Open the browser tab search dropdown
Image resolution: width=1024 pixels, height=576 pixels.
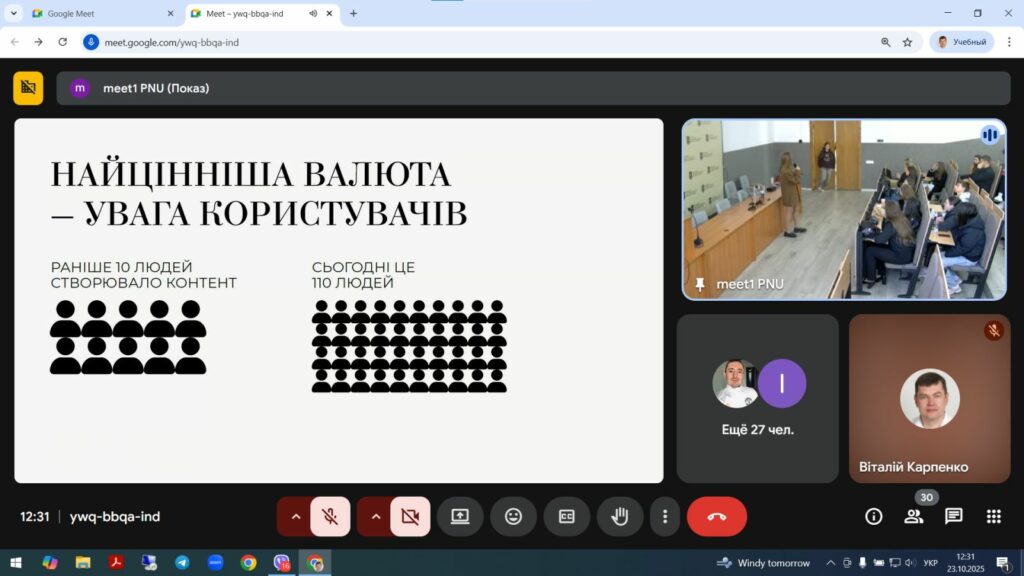(x=14, y=13)
